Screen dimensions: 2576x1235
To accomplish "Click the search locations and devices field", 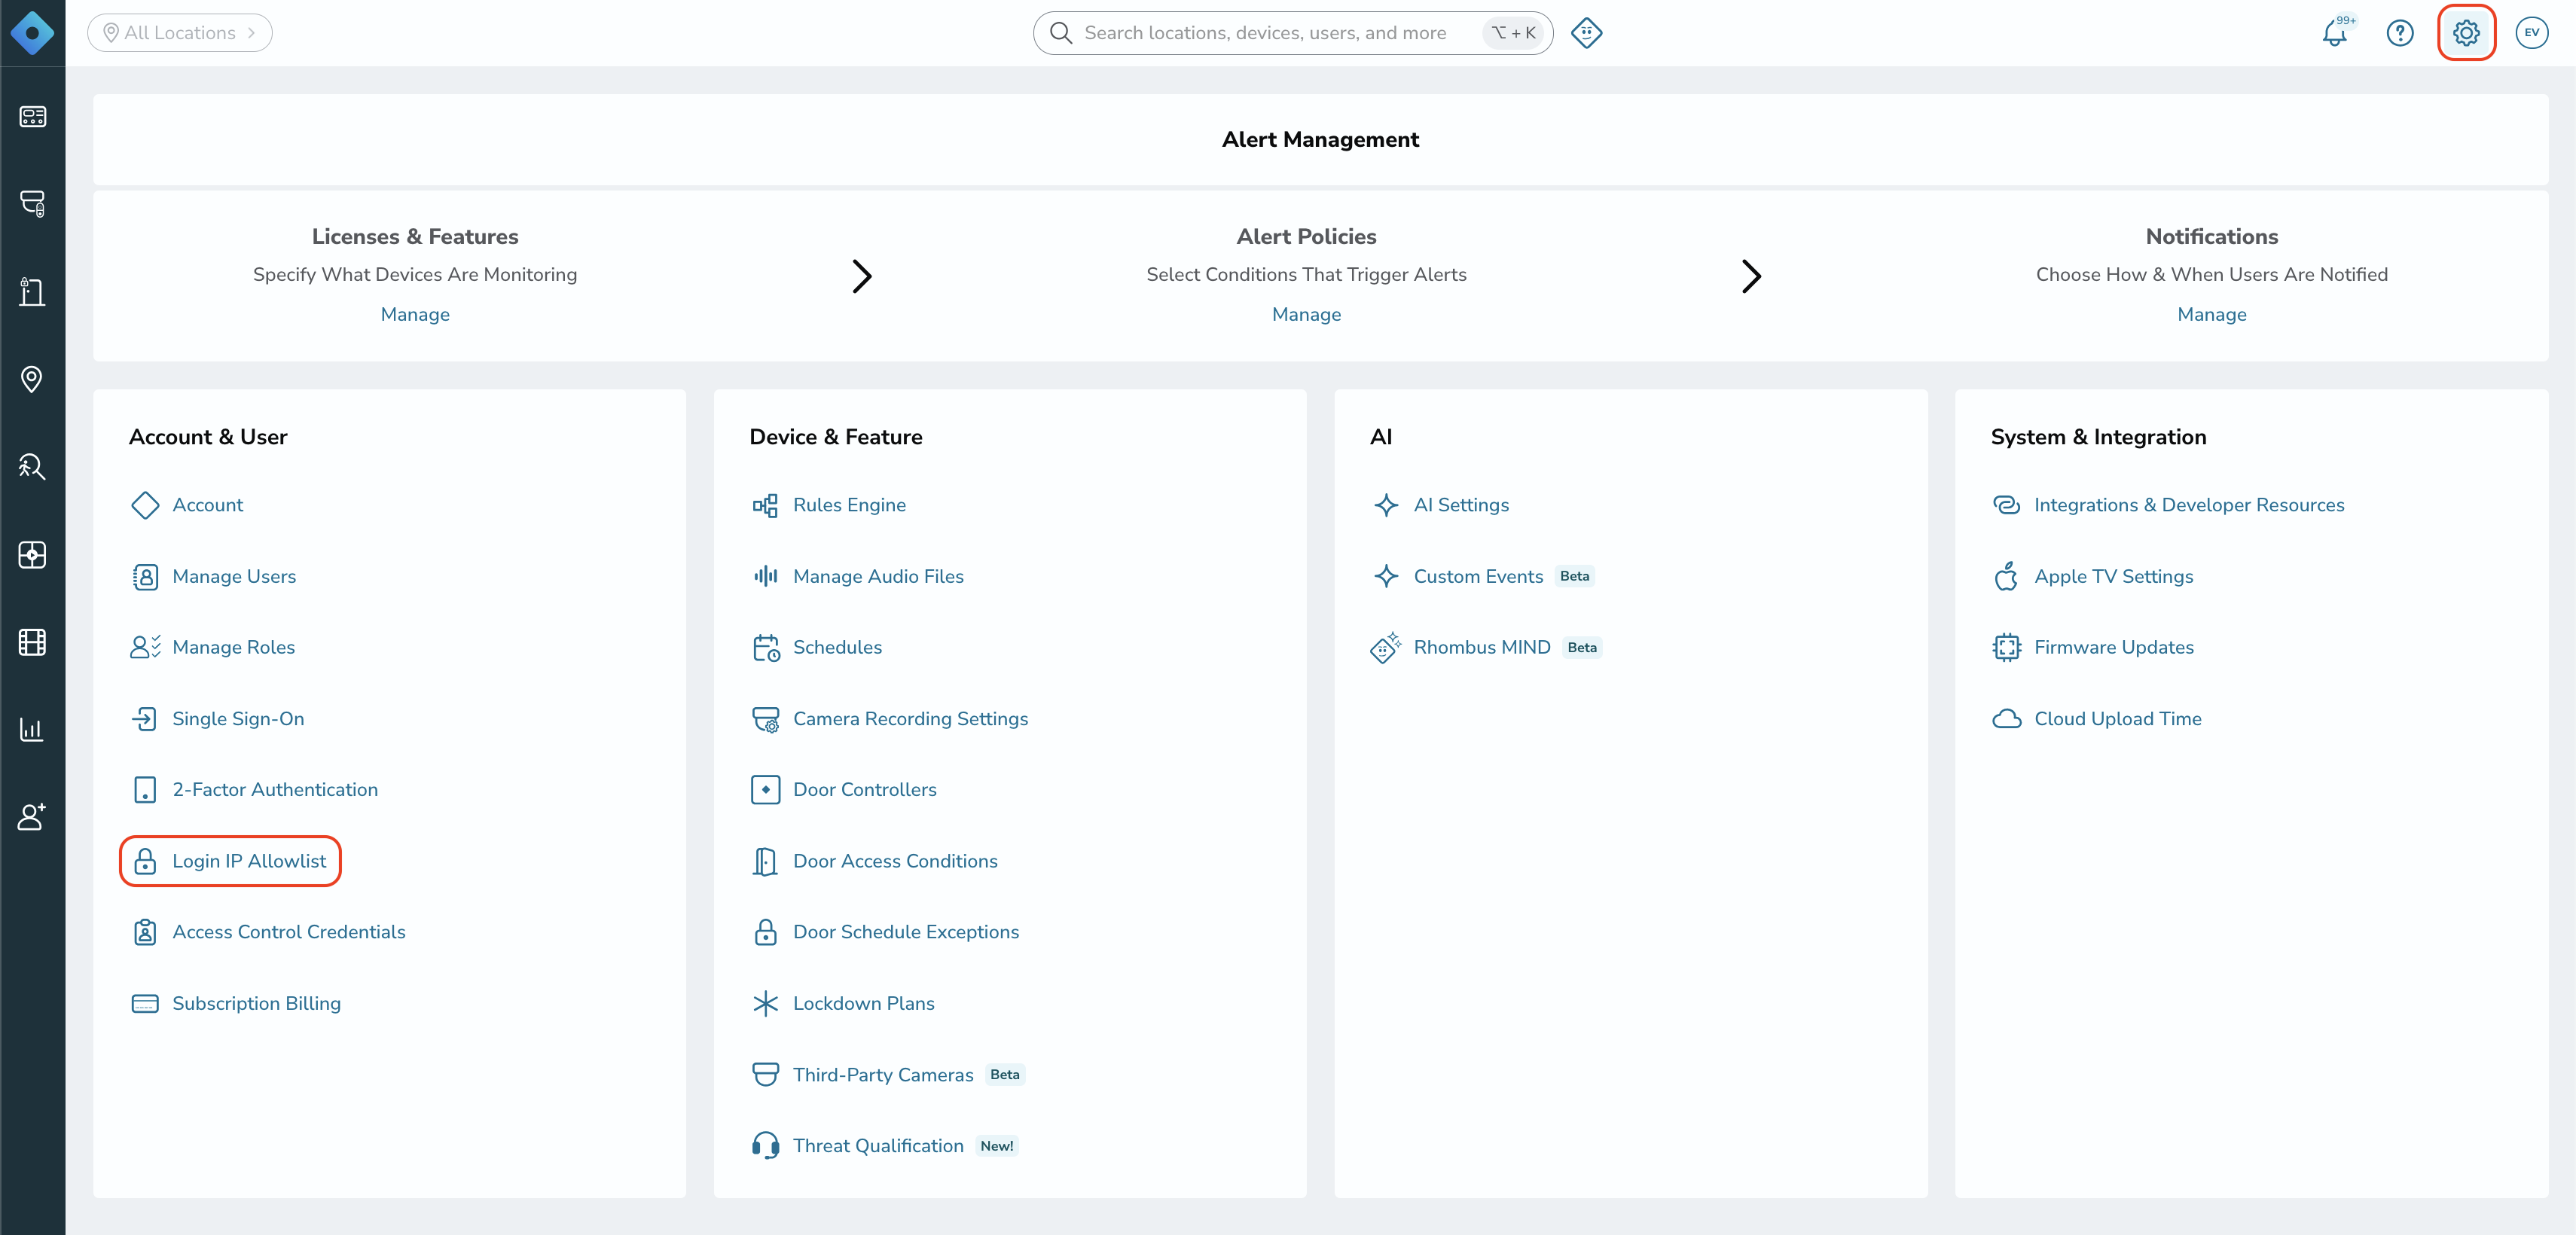I will point(1293,33).
